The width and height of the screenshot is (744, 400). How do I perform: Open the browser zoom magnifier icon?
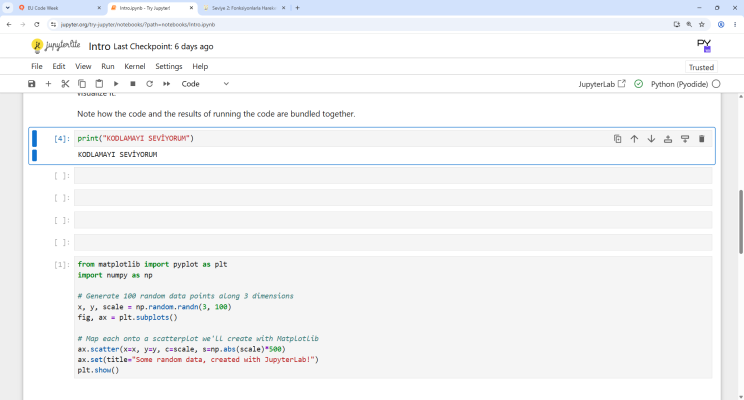pos(689,25)
